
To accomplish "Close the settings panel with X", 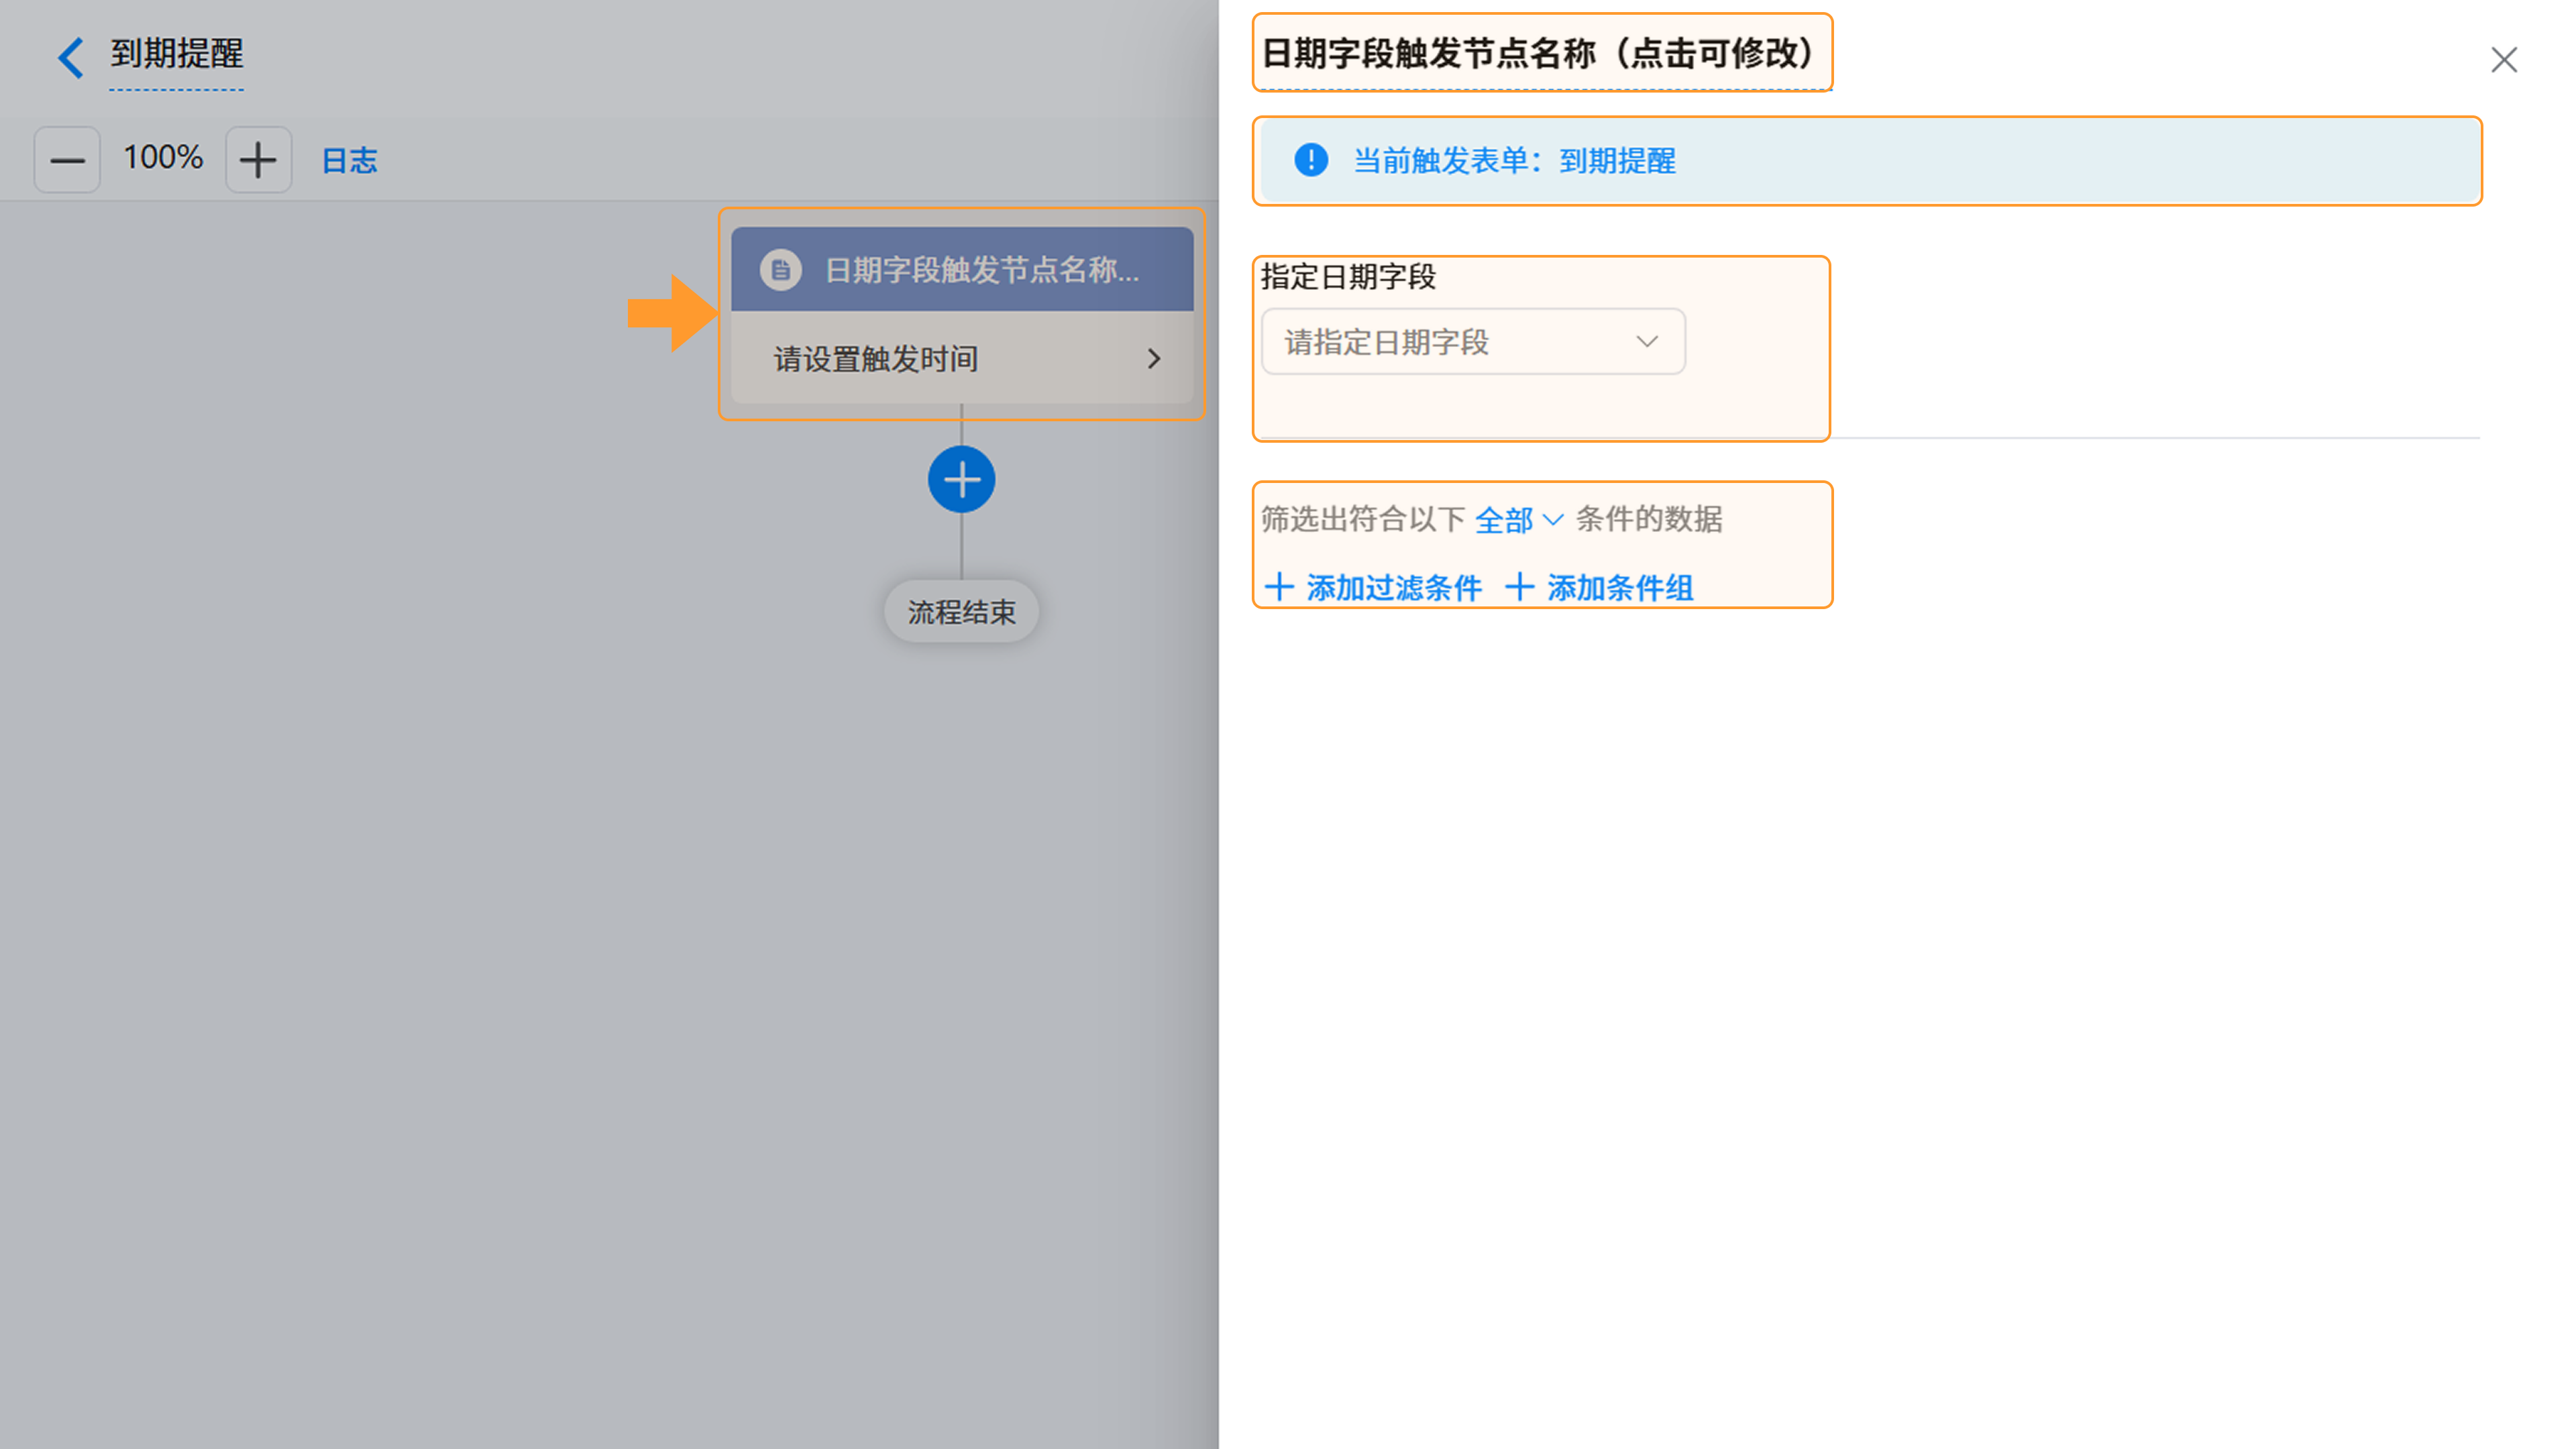I will pyautogui.click(x=2503, y=60).
